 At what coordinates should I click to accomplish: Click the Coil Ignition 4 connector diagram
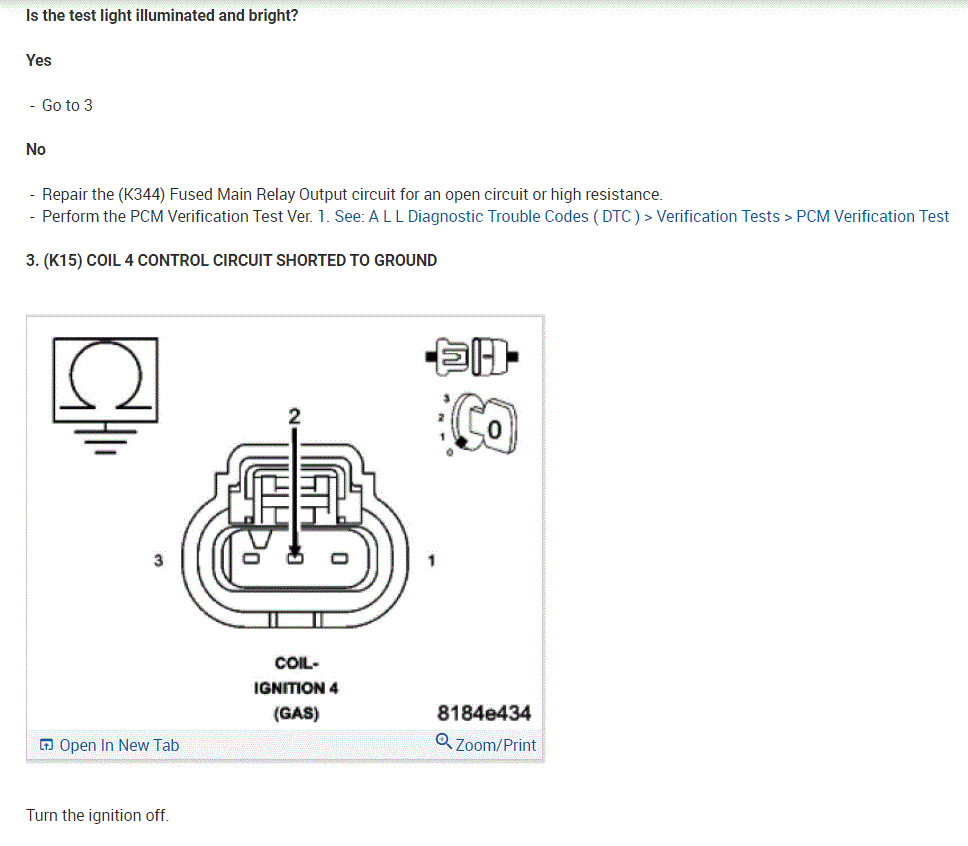(x=295, y=535)
